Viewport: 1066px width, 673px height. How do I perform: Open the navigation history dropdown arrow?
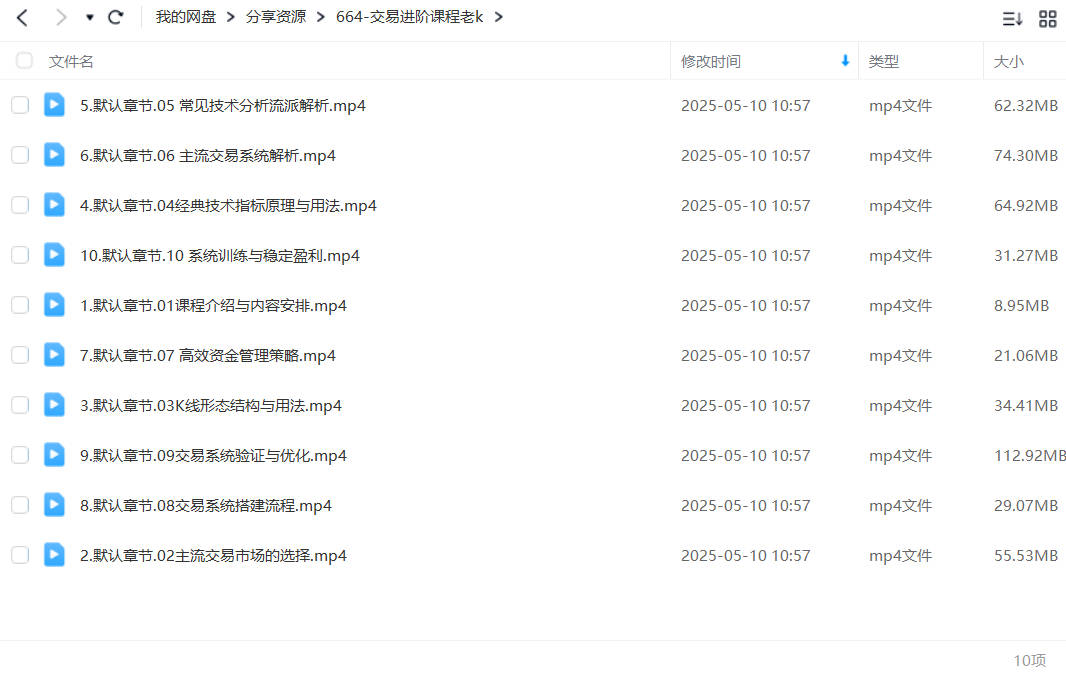tap(89, 18)
